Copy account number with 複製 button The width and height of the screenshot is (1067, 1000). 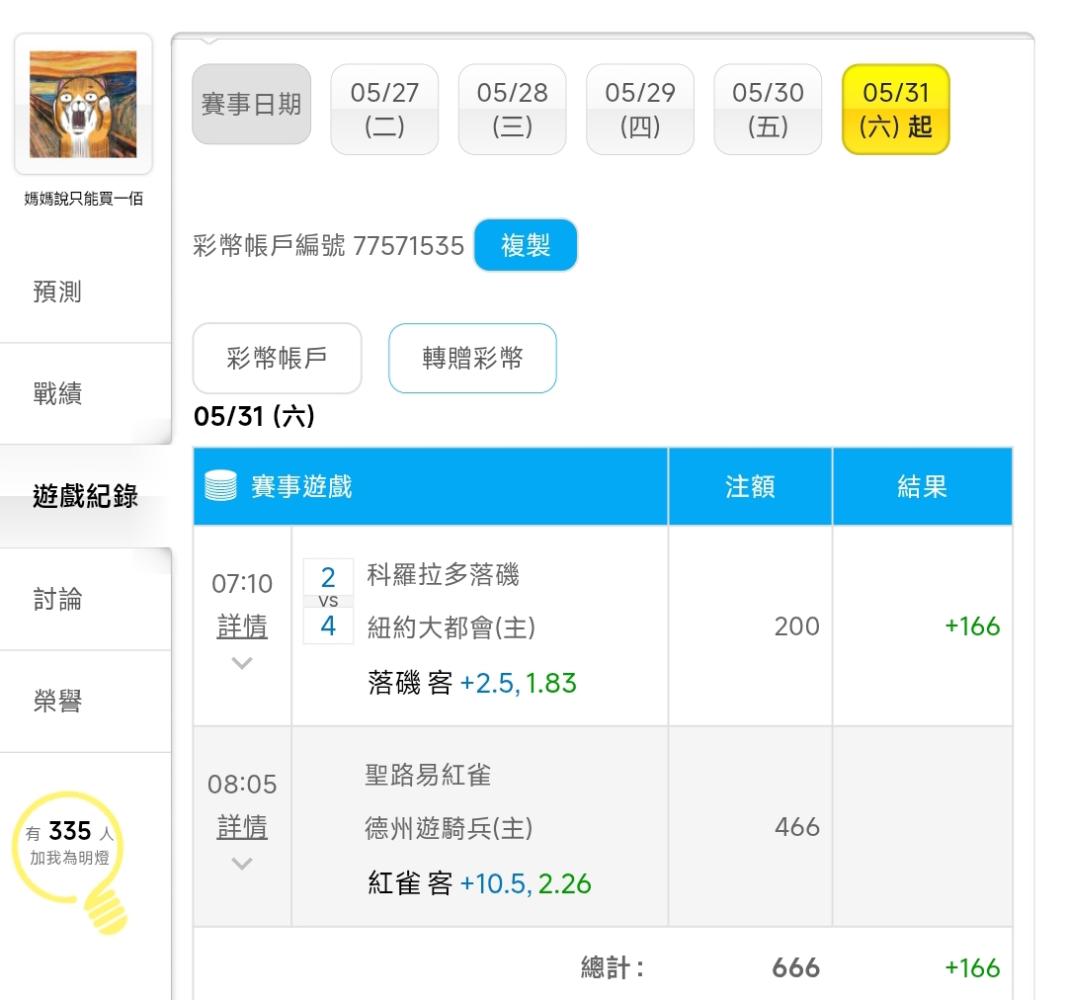click(525, 245)
